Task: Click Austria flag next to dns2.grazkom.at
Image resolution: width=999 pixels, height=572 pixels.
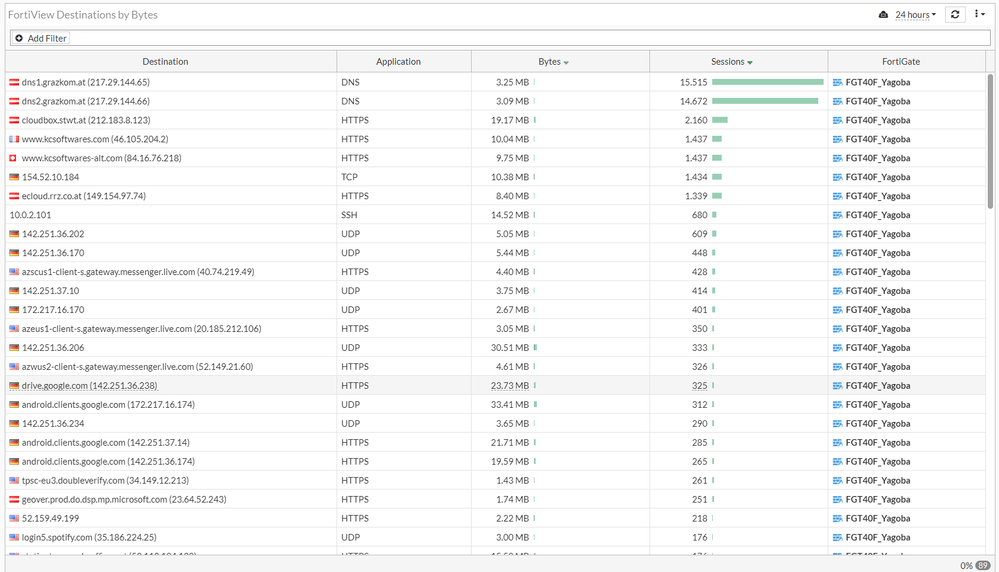Action: [14, 101]
